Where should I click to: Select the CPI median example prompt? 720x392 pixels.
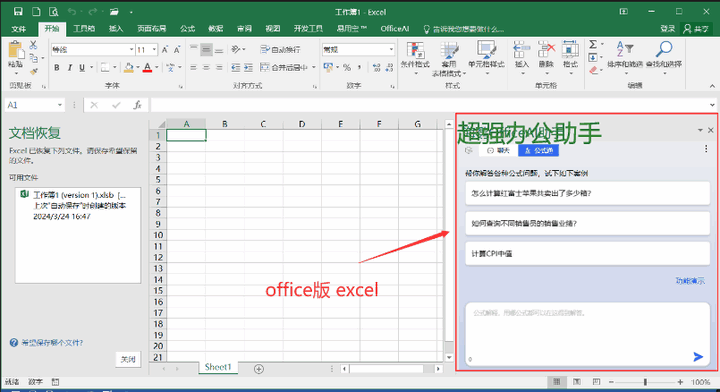click(587, 253)
